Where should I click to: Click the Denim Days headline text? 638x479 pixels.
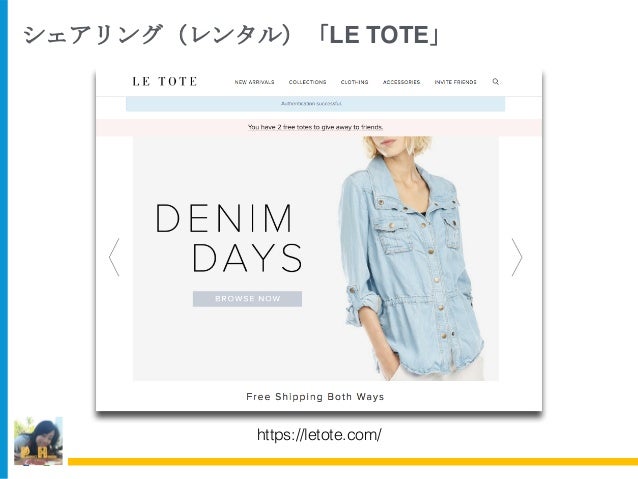(x=229, y=238)
